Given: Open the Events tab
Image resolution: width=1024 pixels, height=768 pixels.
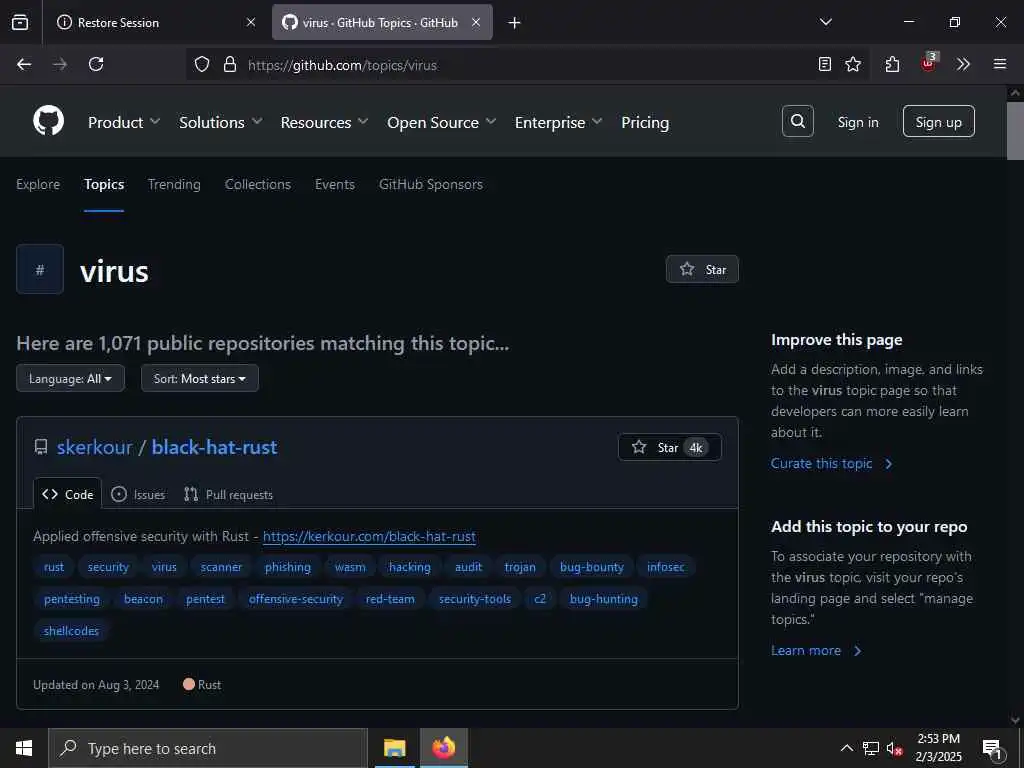Looking at the screenshot, I should 335,184.
